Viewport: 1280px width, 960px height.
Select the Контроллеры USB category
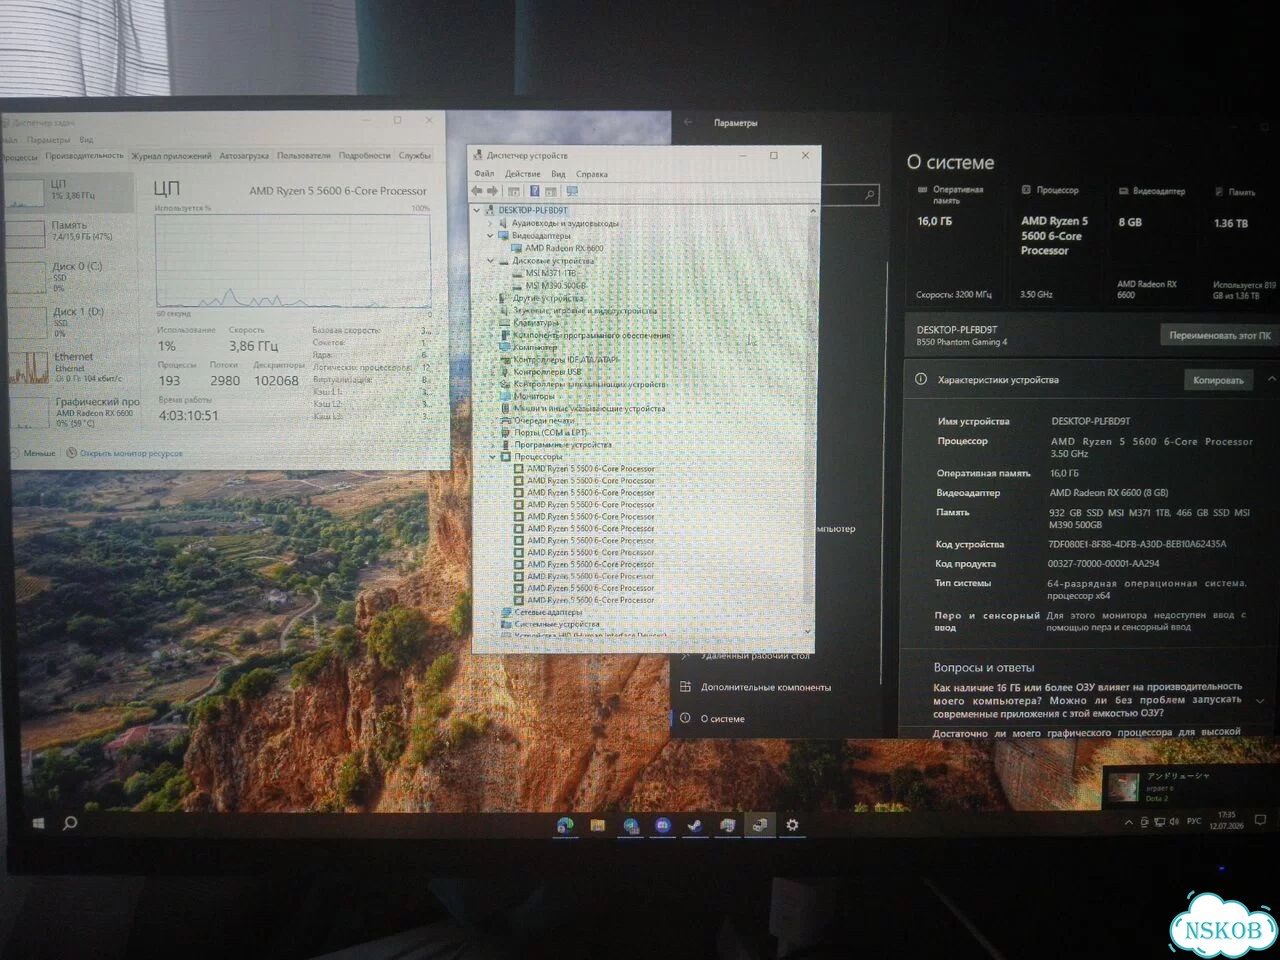coord(547,372)
